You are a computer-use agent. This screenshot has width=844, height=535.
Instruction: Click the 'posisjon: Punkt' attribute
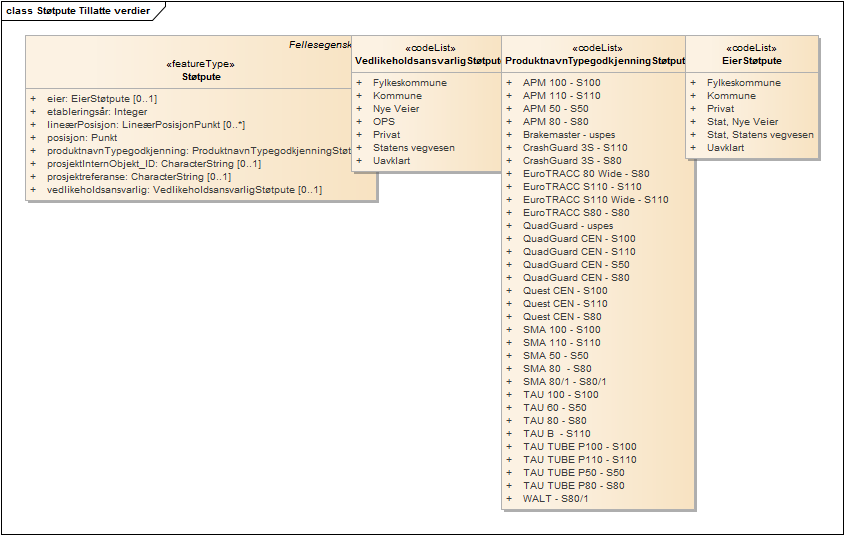click(82, 137)
